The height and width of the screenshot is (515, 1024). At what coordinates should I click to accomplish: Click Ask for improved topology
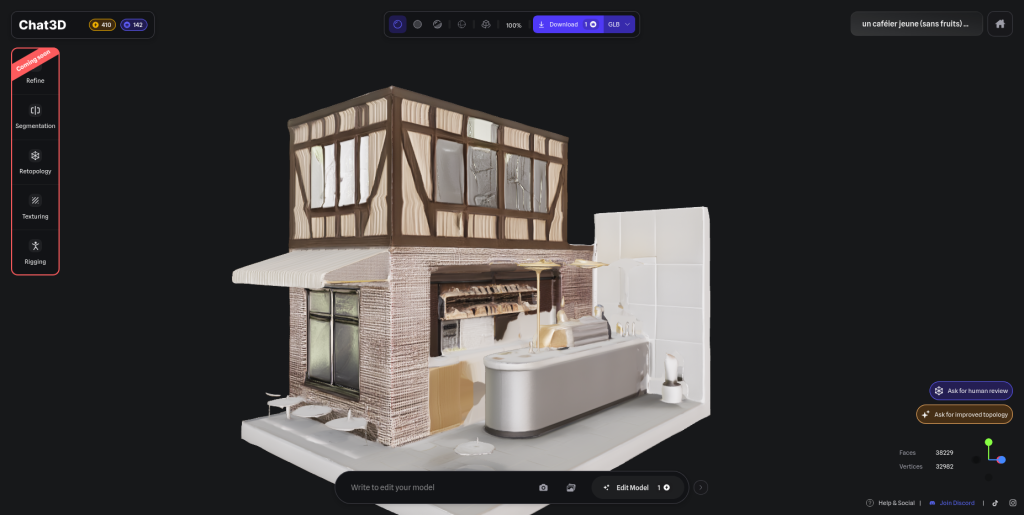[x=964, y=414]
